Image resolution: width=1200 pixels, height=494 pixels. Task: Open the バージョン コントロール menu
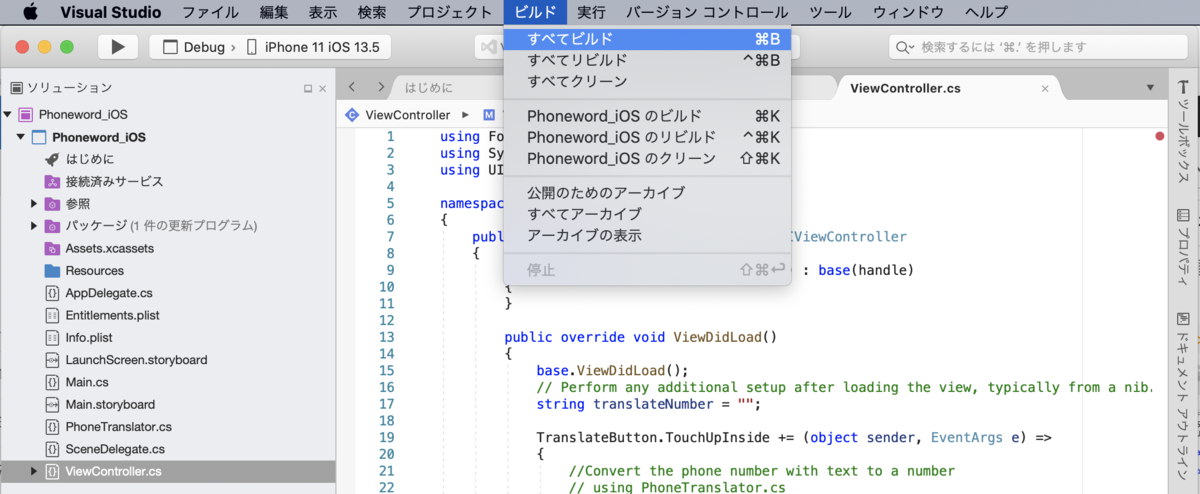tap(707, 12)
